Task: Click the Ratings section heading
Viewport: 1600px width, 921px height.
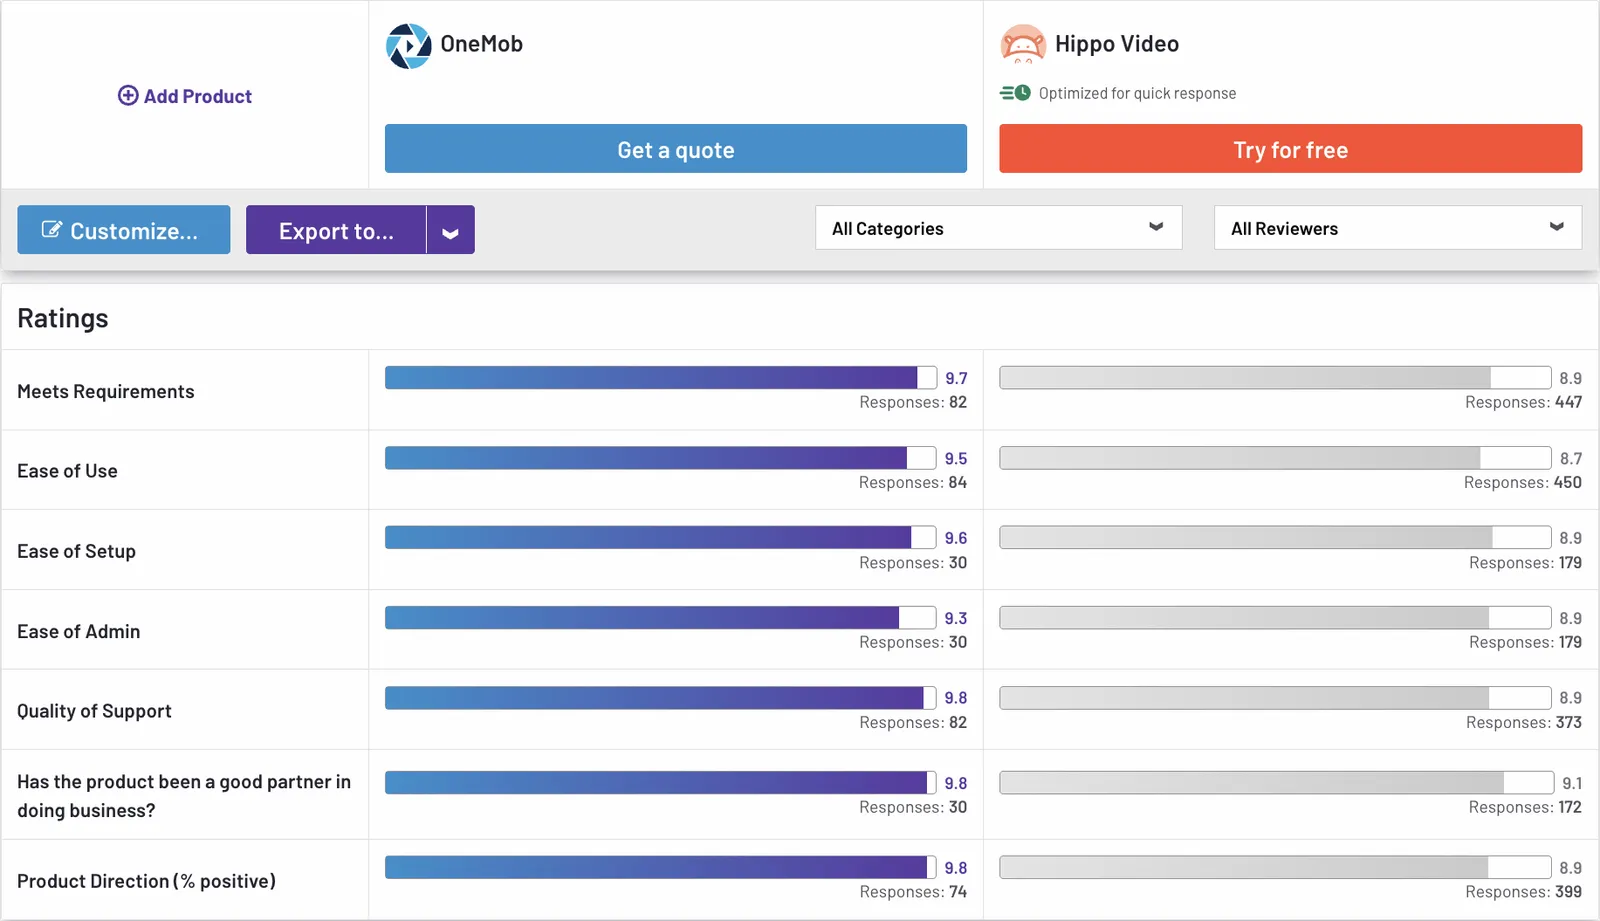Action: click(x=63, y=318)
